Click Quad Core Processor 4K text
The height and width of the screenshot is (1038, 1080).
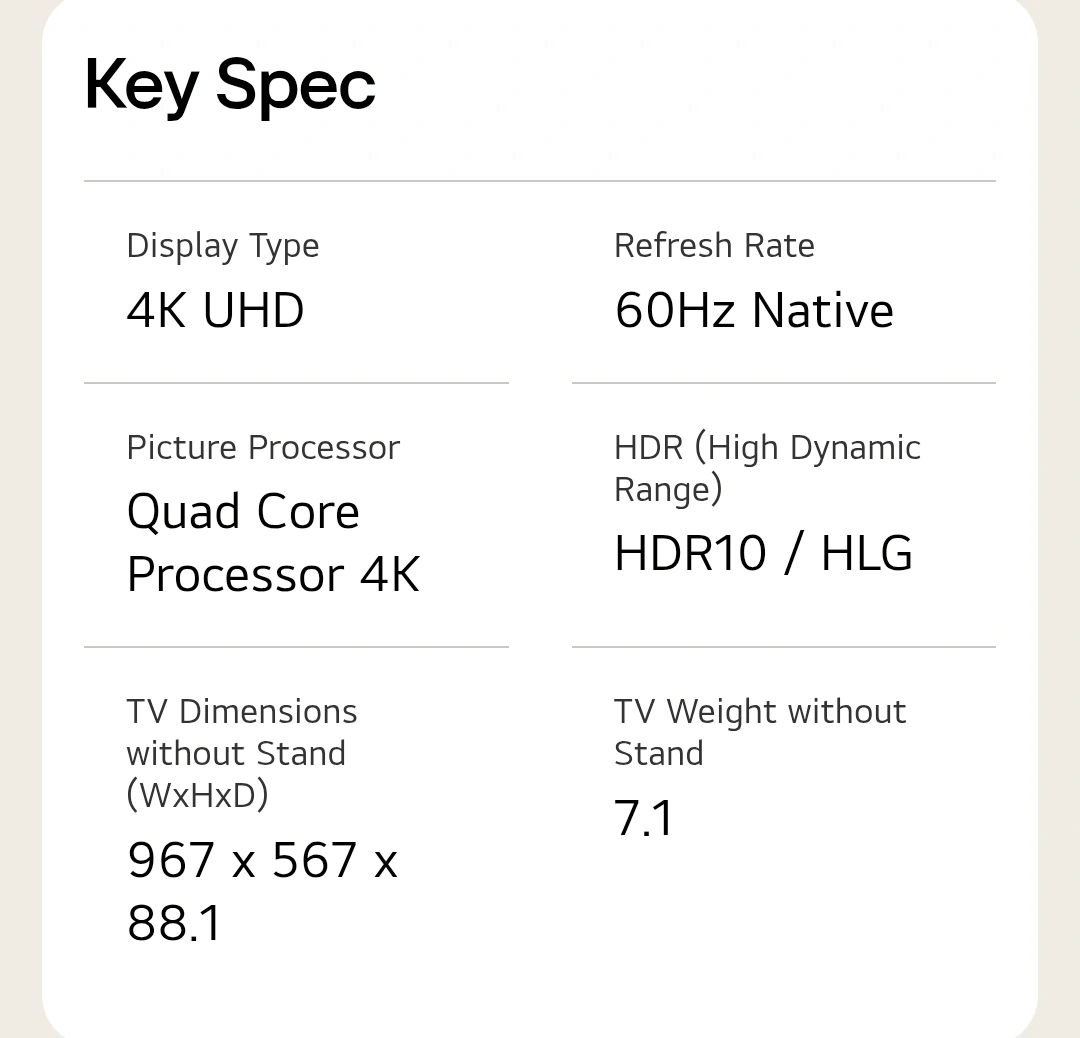pyautogui.click(x=273, y=543)
